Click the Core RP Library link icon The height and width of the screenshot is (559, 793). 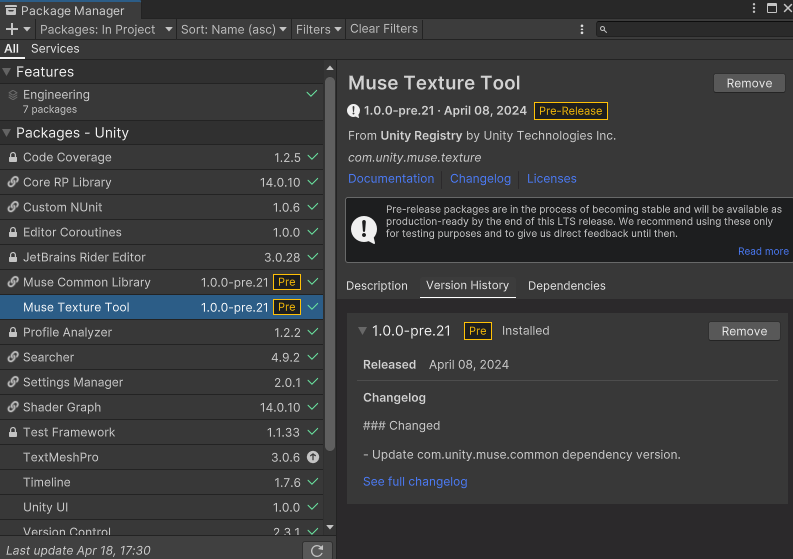13,182
